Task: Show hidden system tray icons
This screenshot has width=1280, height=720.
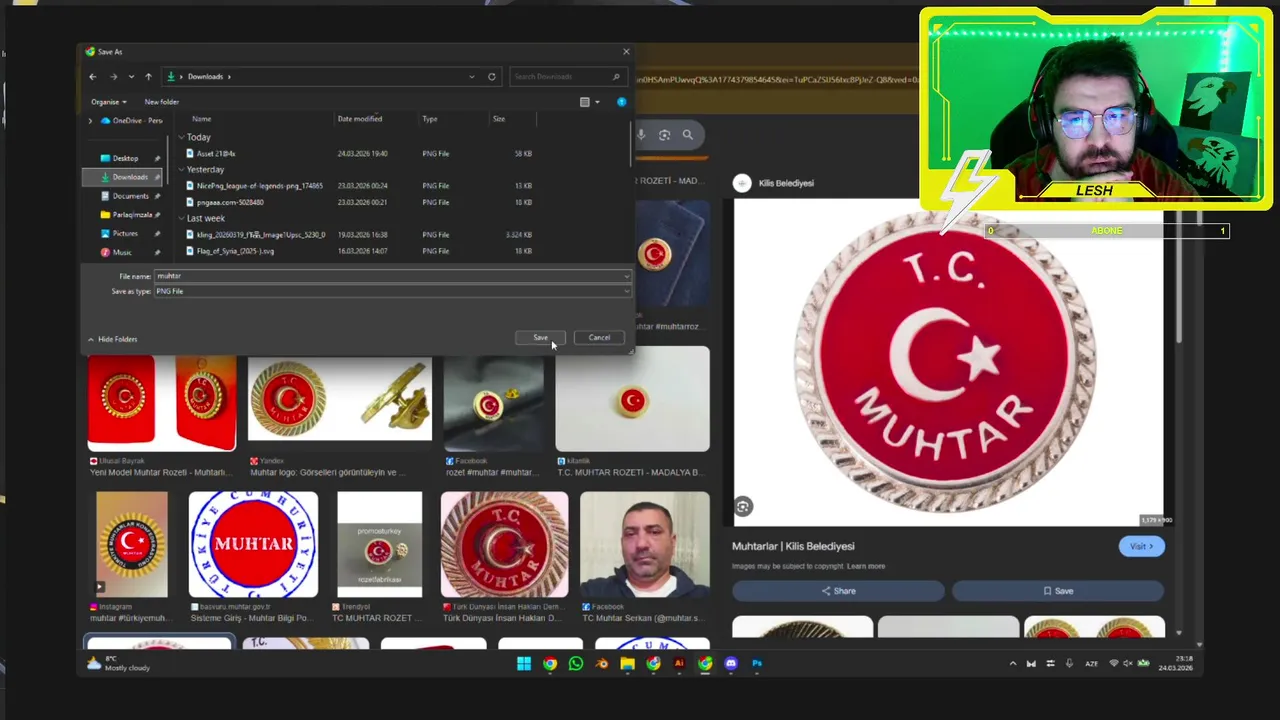Action: click(1012, 664)
